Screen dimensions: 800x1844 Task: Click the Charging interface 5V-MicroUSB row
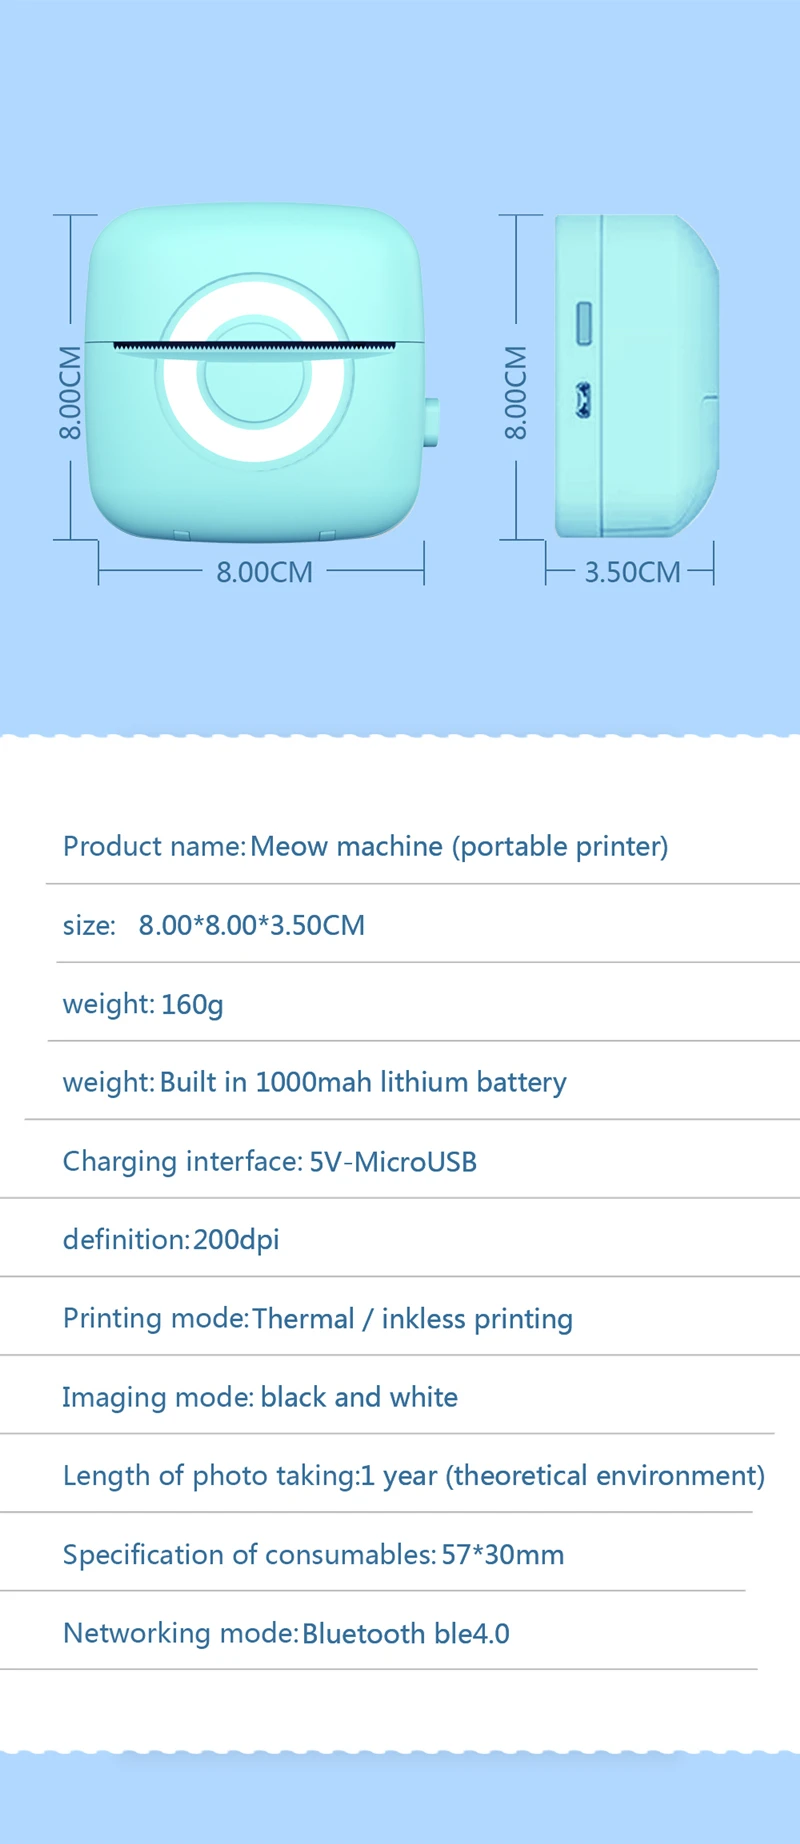click(x=400, y=1160)
